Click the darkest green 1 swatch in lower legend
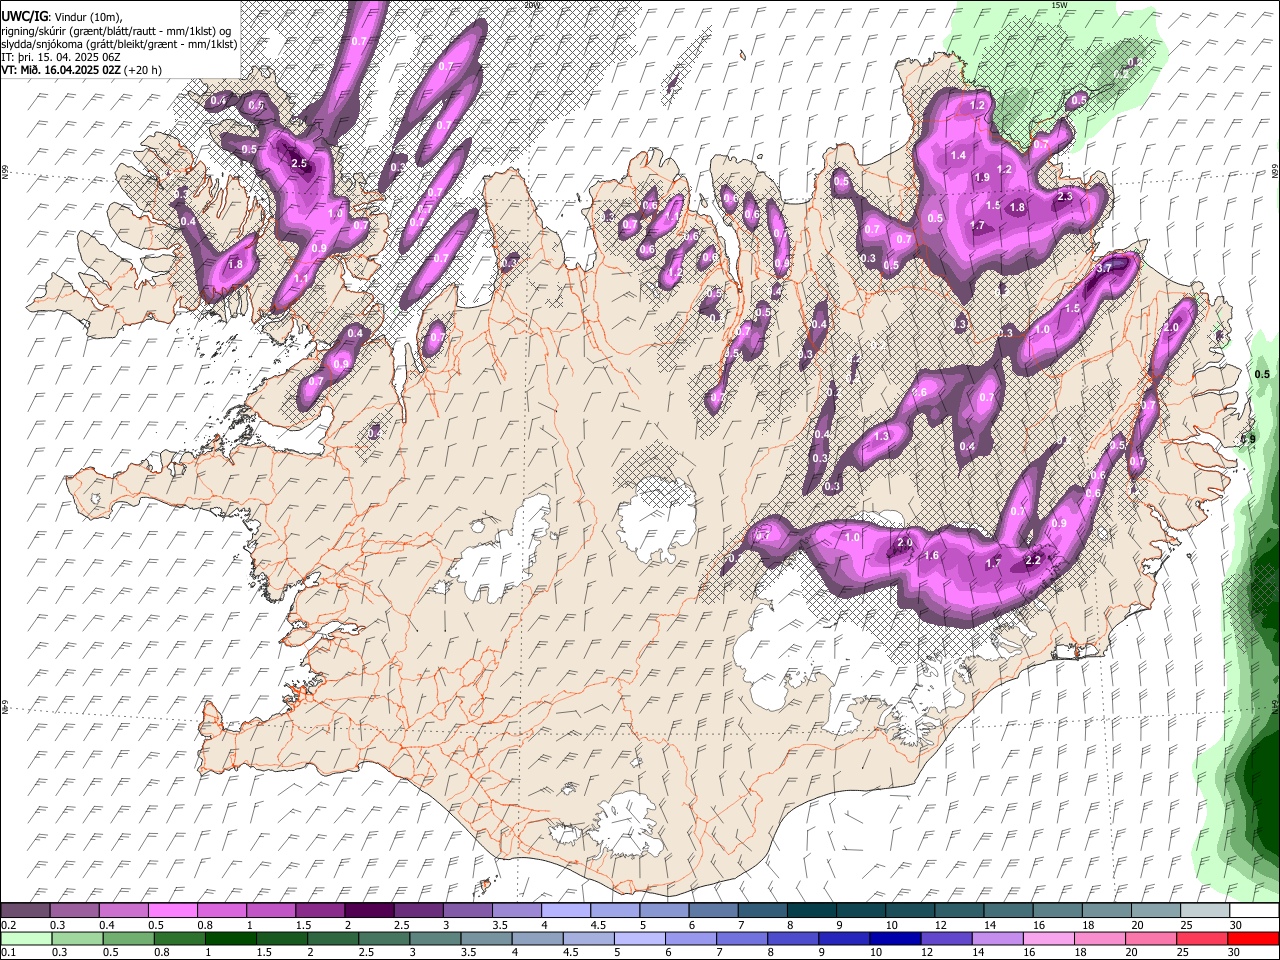Screen dimensions: 1280x960 pos(230,938)
